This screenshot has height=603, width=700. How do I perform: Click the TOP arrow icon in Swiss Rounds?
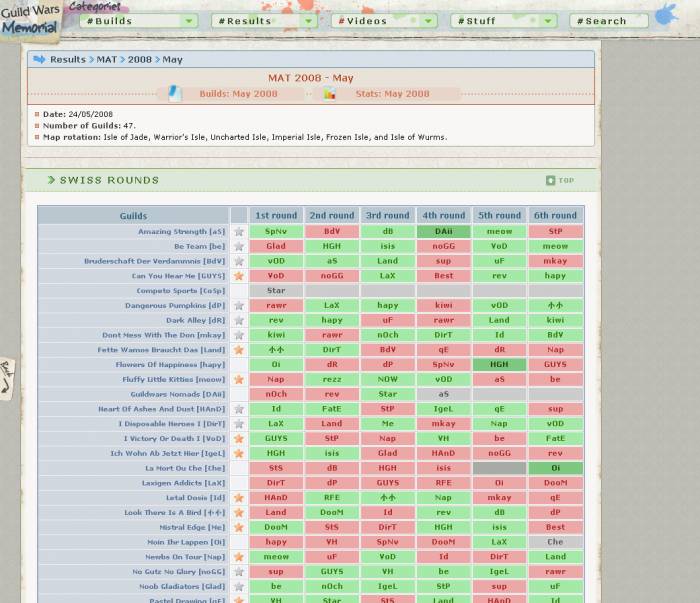point(550,180)
